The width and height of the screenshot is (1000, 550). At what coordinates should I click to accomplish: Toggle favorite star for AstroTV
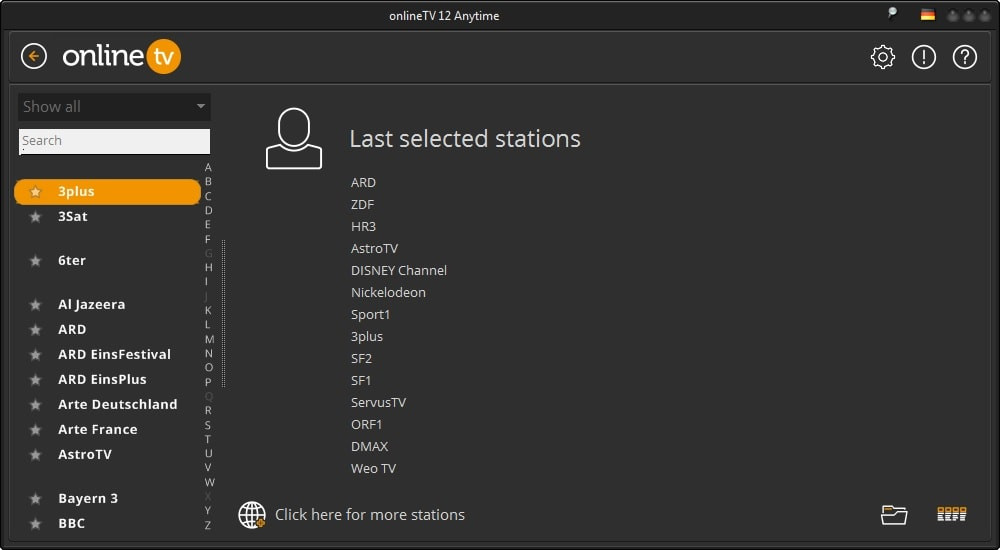click(x=36, y=455)
